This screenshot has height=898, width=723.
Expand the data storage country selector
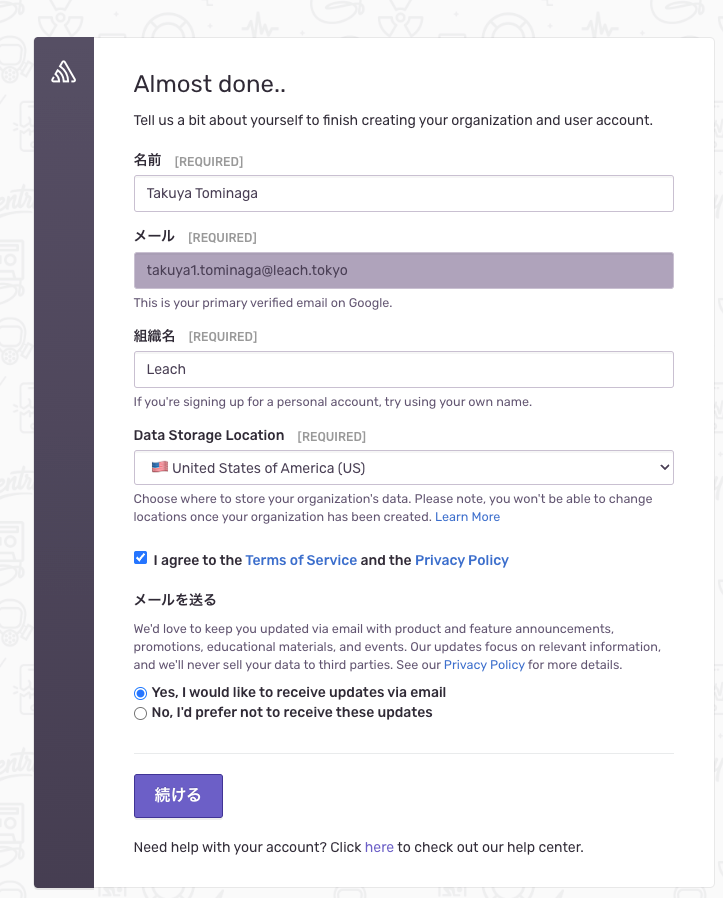404,466
